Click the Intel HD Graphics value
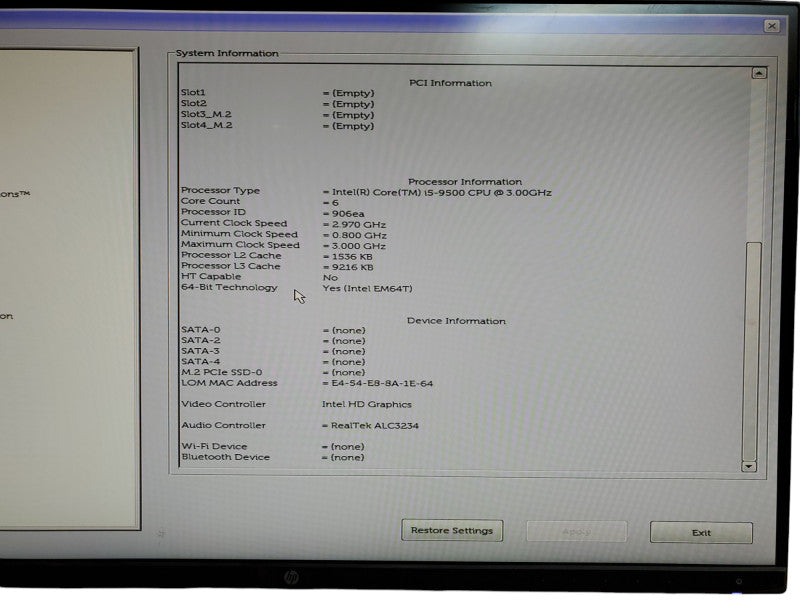The image size is (800, 600). click(x=367, y=405)
